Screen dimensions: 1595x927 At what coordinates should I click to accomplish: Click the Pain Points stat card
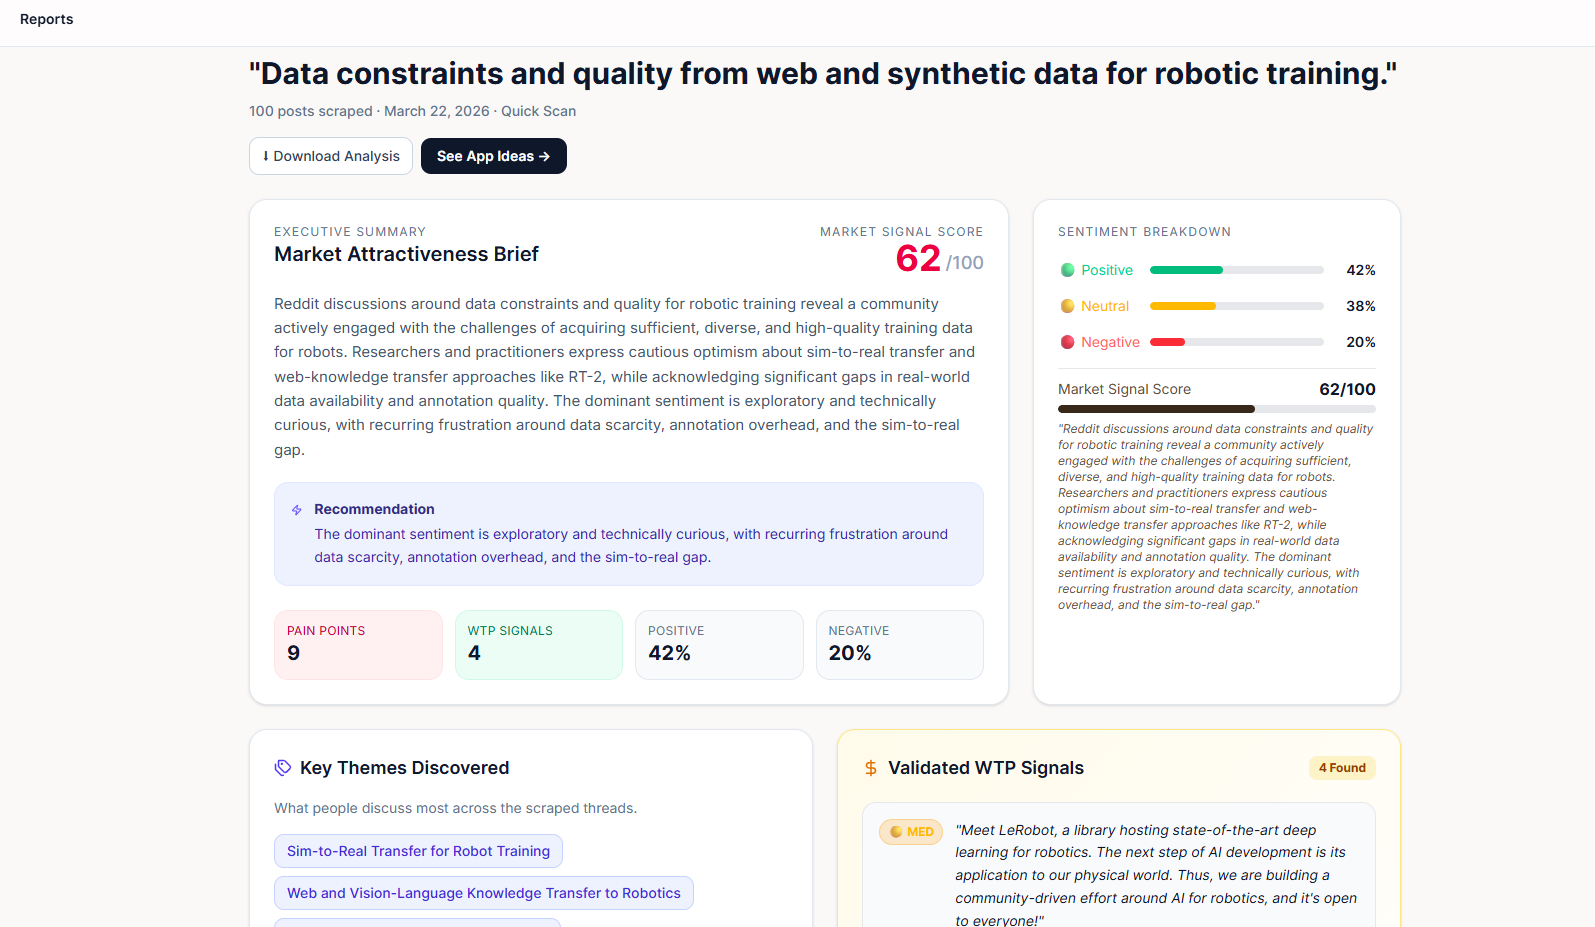358,644
